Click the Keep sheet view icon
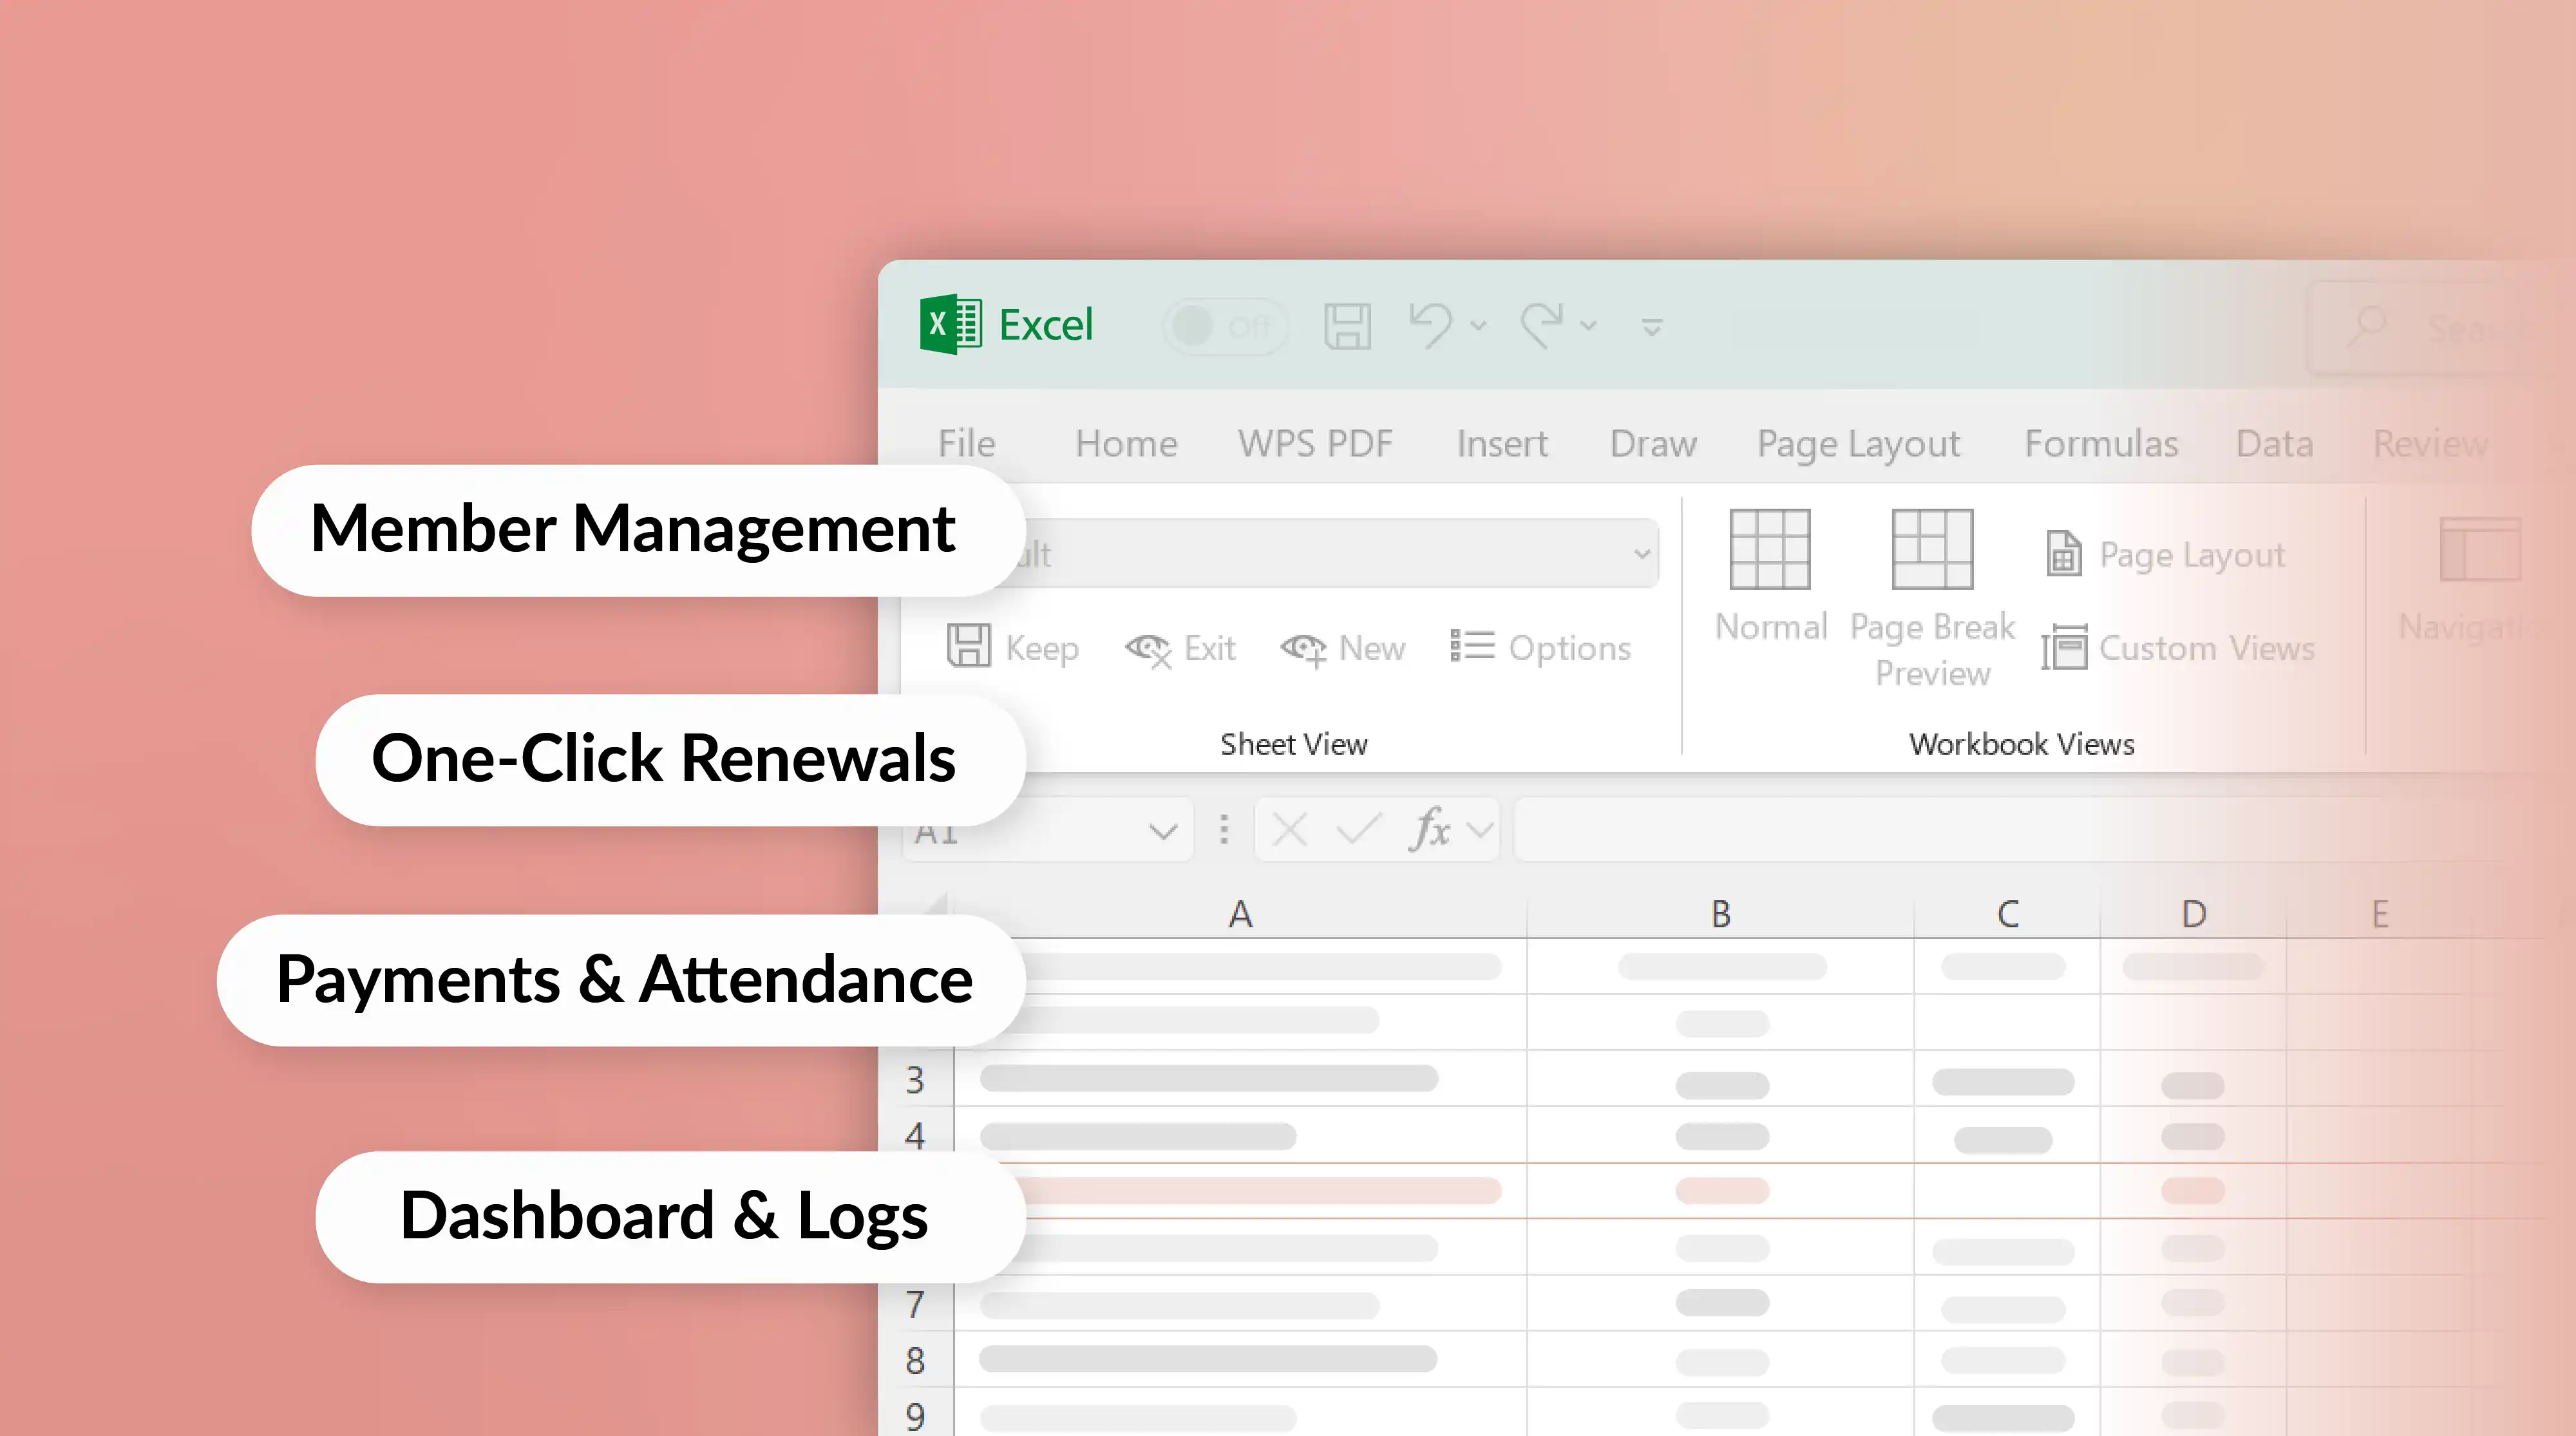Viewport: 2576px width, 1436px height. [x=968, y=646]
